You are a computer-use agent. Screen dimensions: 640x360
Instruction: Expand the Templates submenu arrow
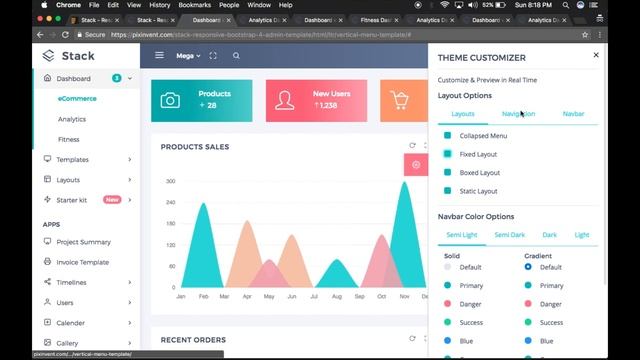130,160
